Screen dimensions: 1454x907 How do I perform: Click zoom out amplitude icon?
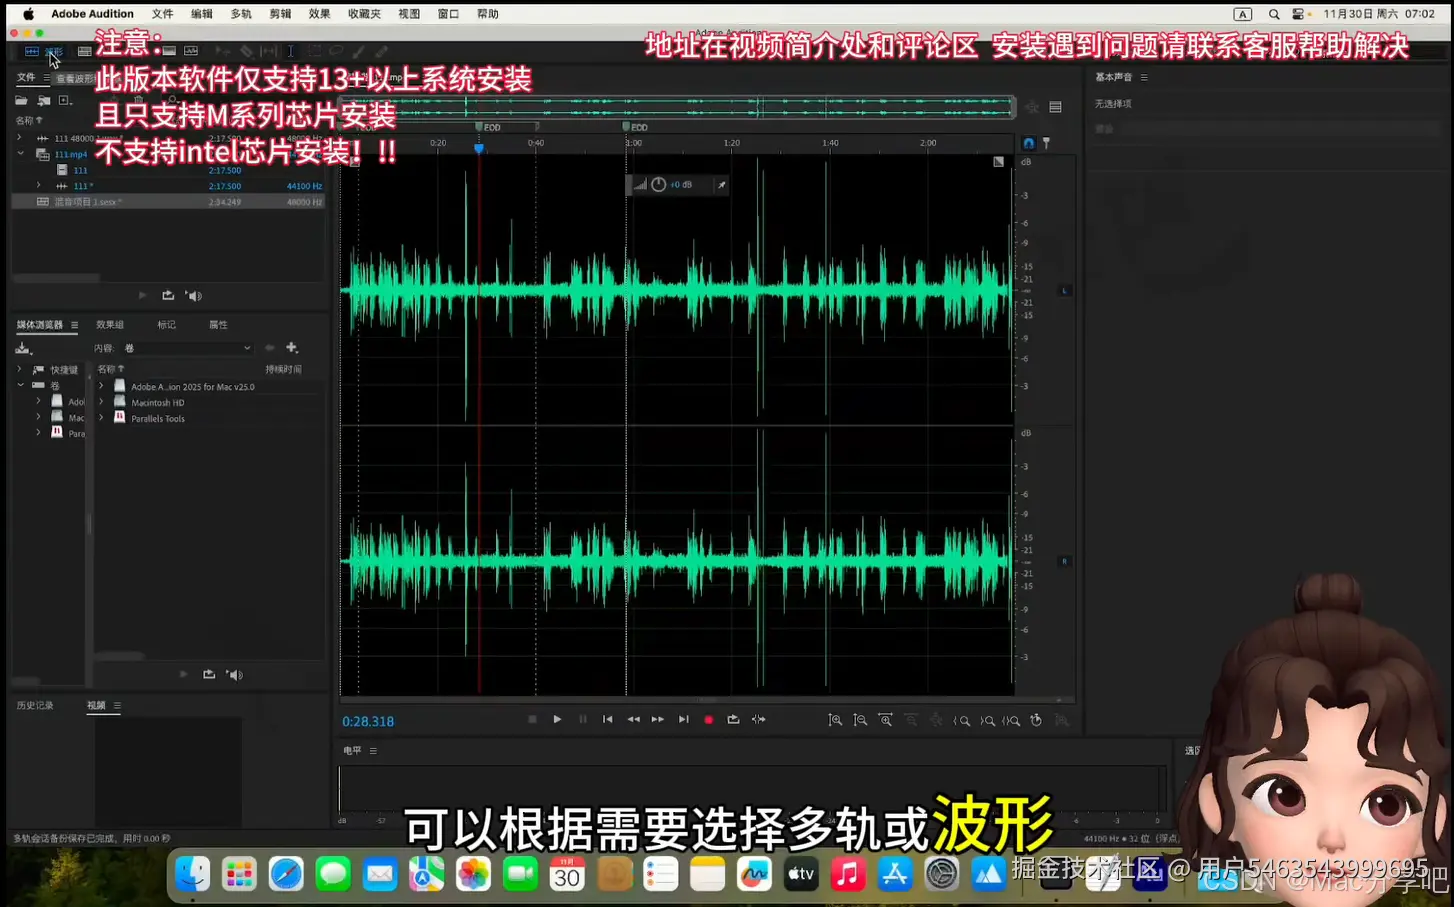[x=860, y=720]
